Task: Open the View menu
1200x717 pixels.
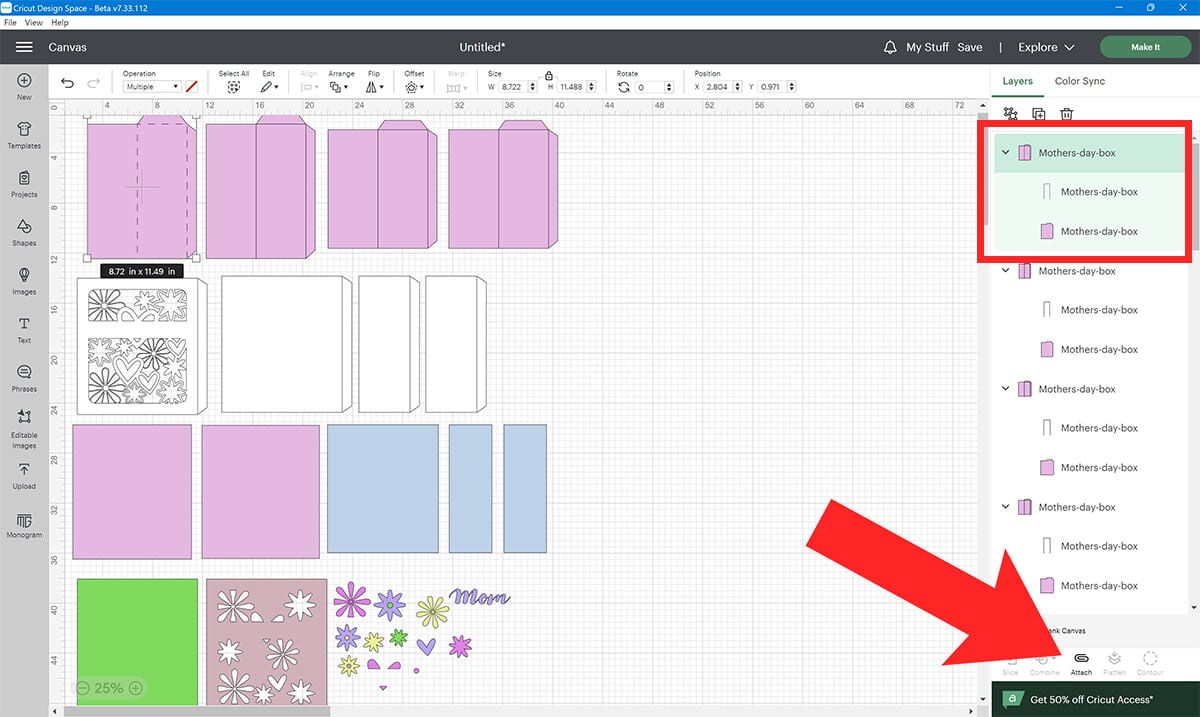Action: click(x=33, y=22)
